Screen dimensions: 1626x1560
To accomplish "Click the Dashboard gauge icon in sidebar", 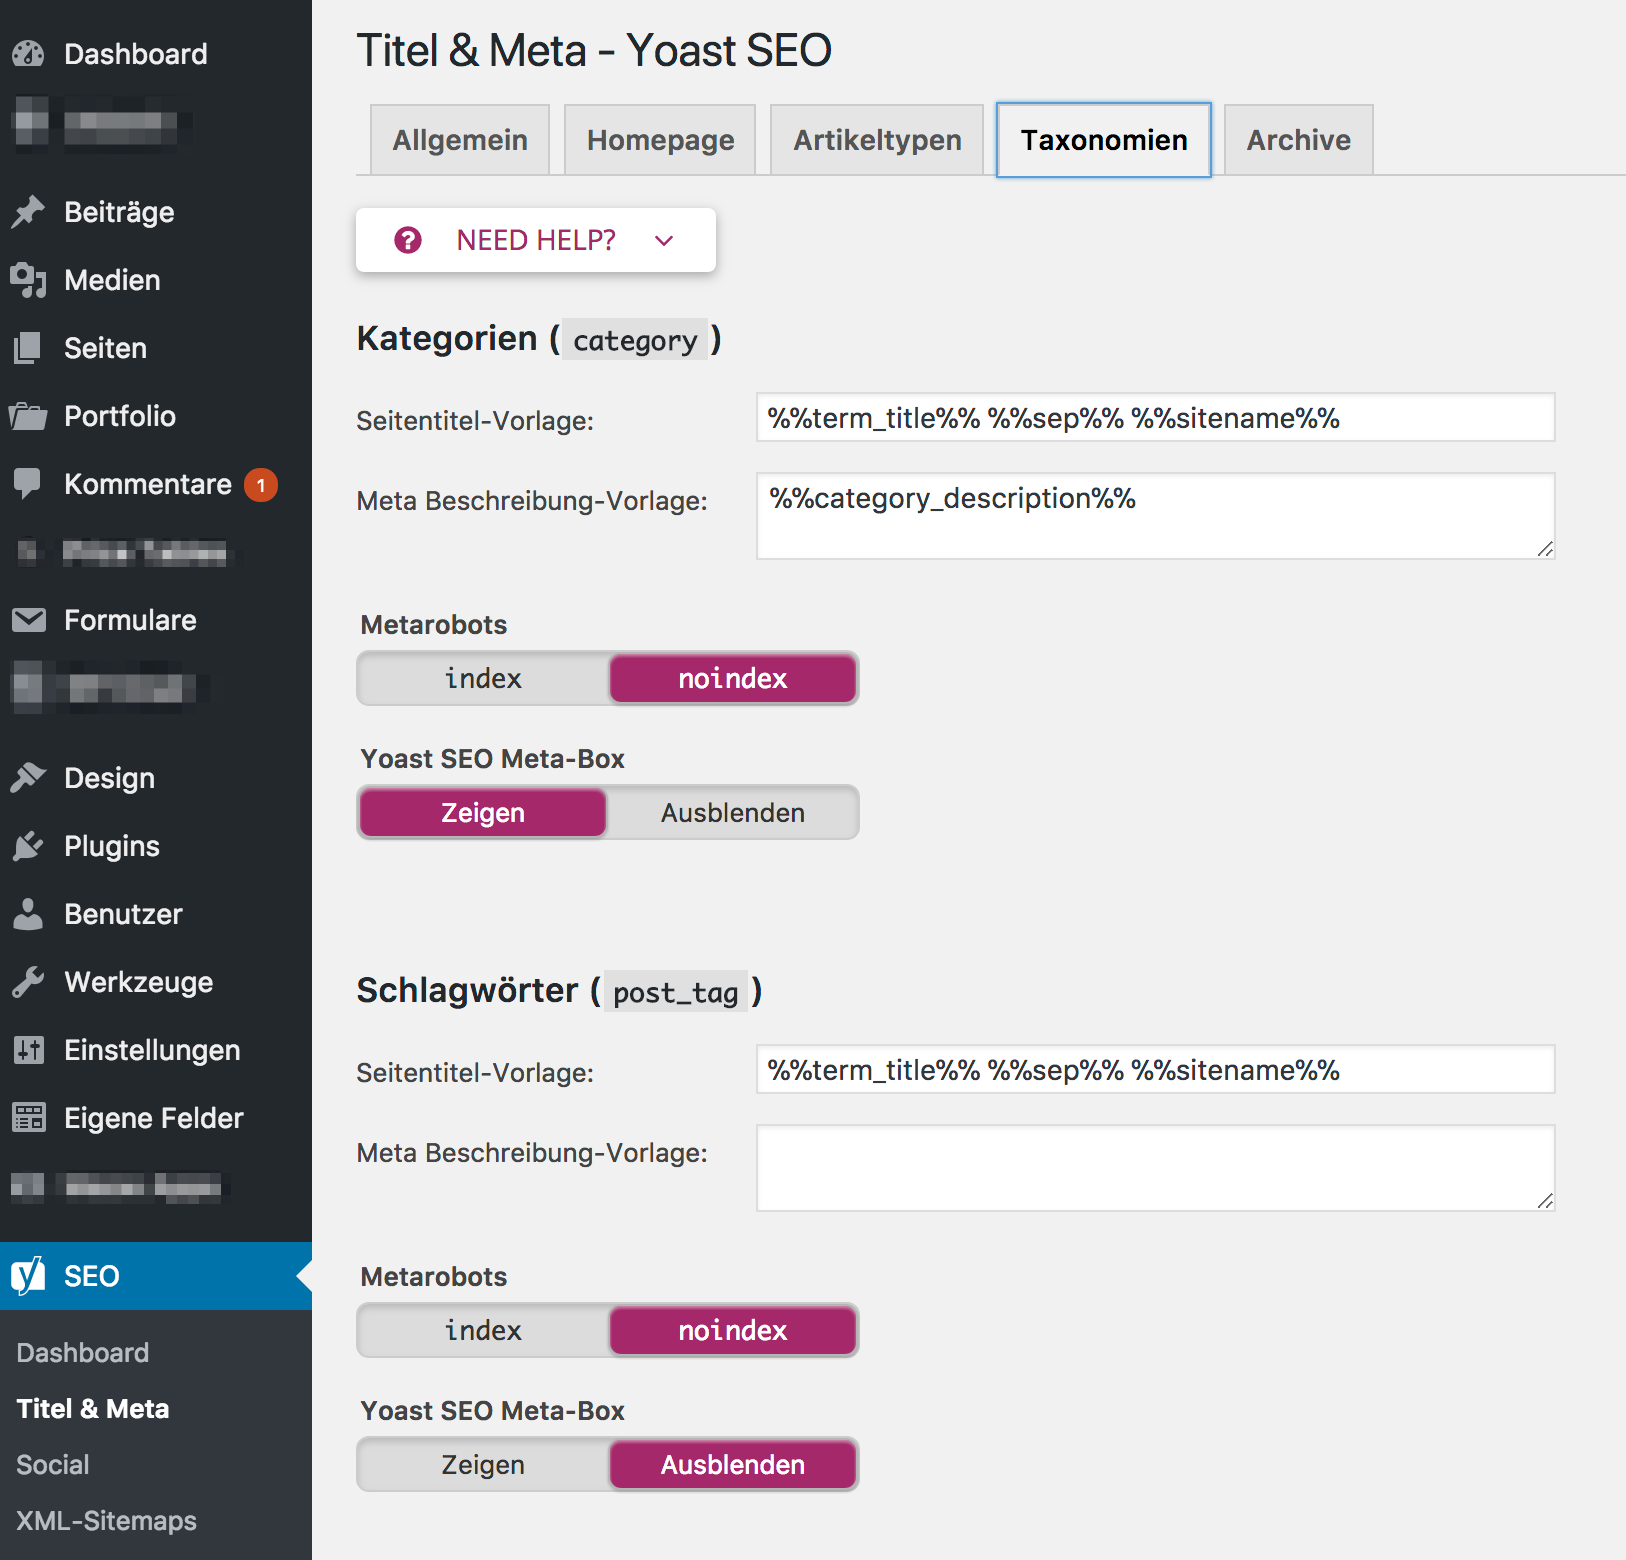I will click(x=29, y=54).
